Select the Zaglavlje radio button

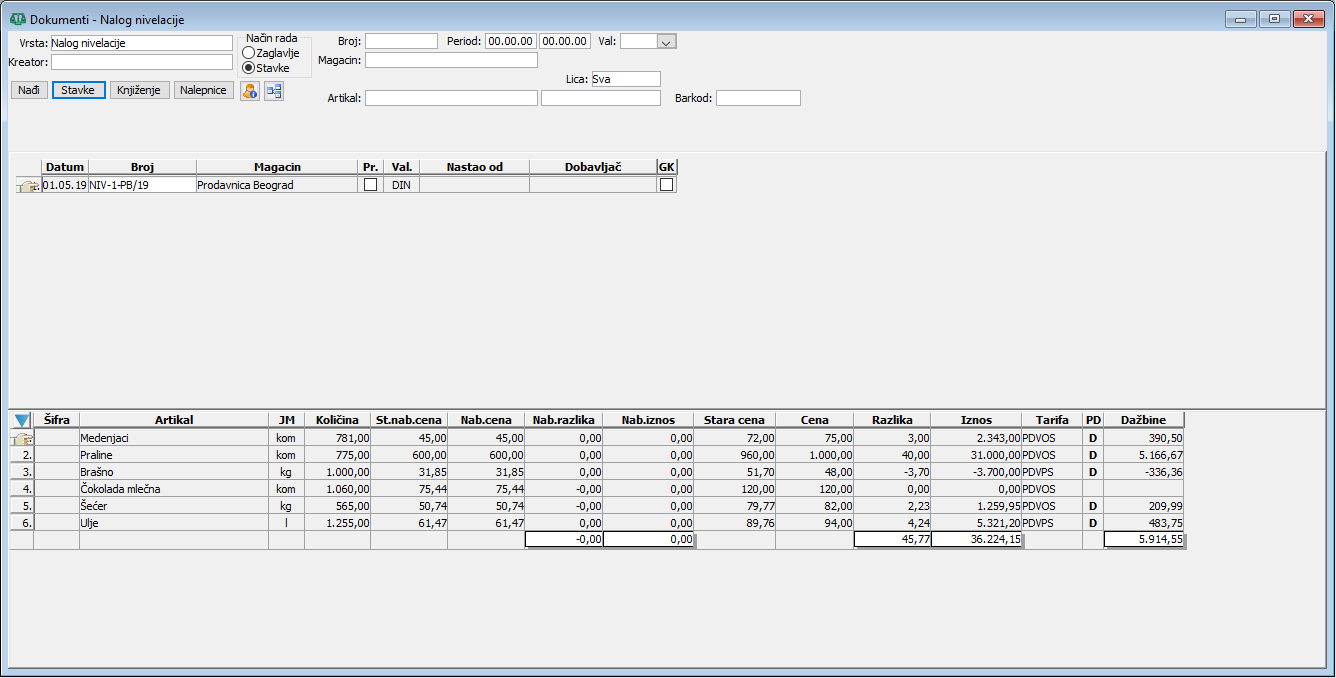(249, 53)
